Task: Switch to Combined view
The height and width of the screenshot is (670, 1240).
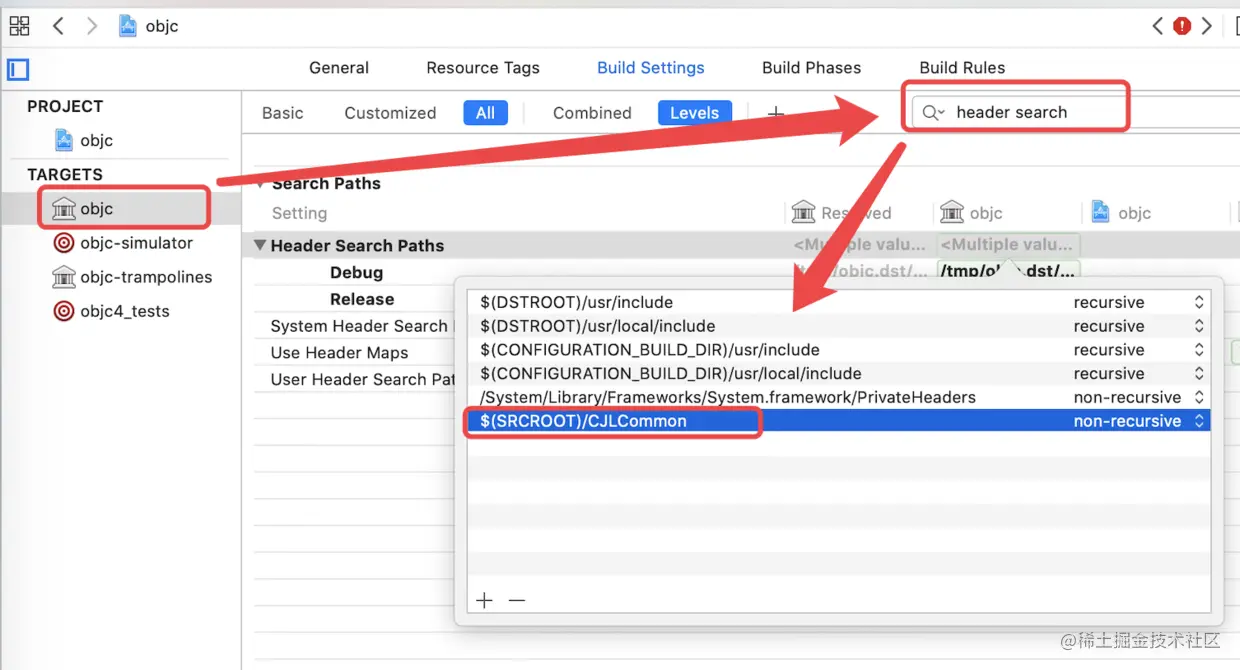Action: pyautogui.click(x=592, y=113)
